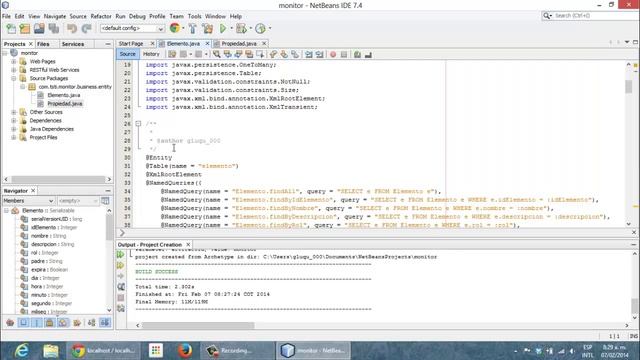The width and height of the screenshot is (640, 360).
Task: Click the Redo arrow in the main toolbar
Action: 86,29
